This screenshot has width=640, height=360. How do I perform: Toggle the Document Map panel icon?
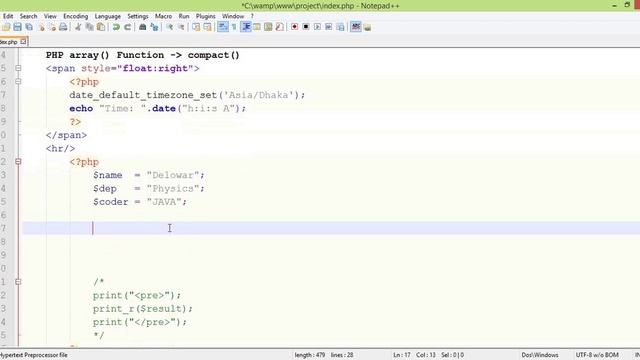(268, 27)
